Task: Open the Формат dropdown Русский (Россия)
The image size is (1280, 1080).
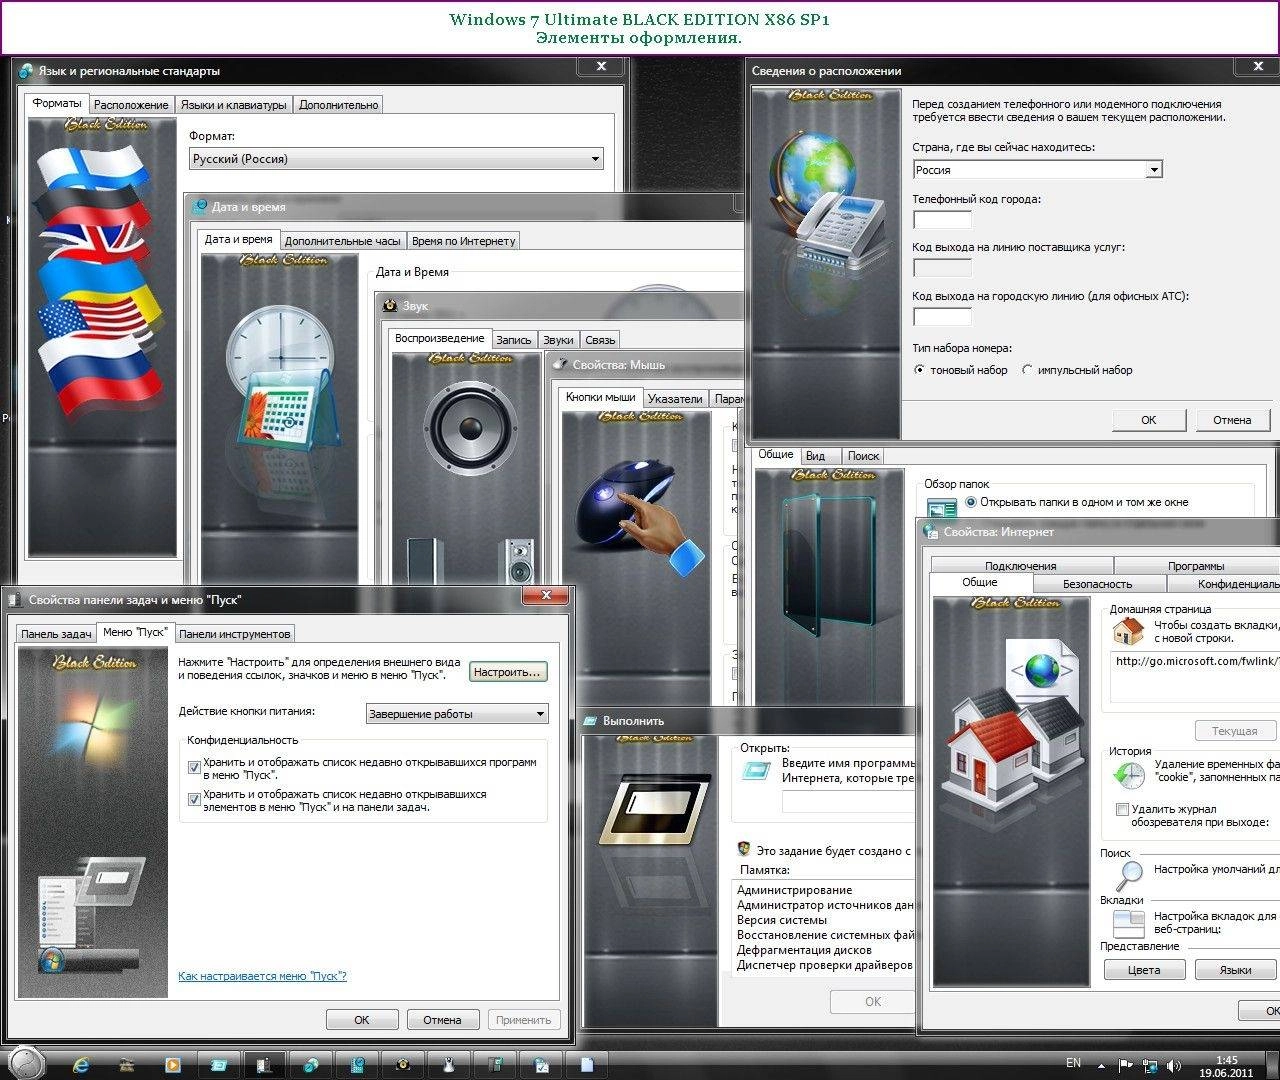Action: [397, 159]
